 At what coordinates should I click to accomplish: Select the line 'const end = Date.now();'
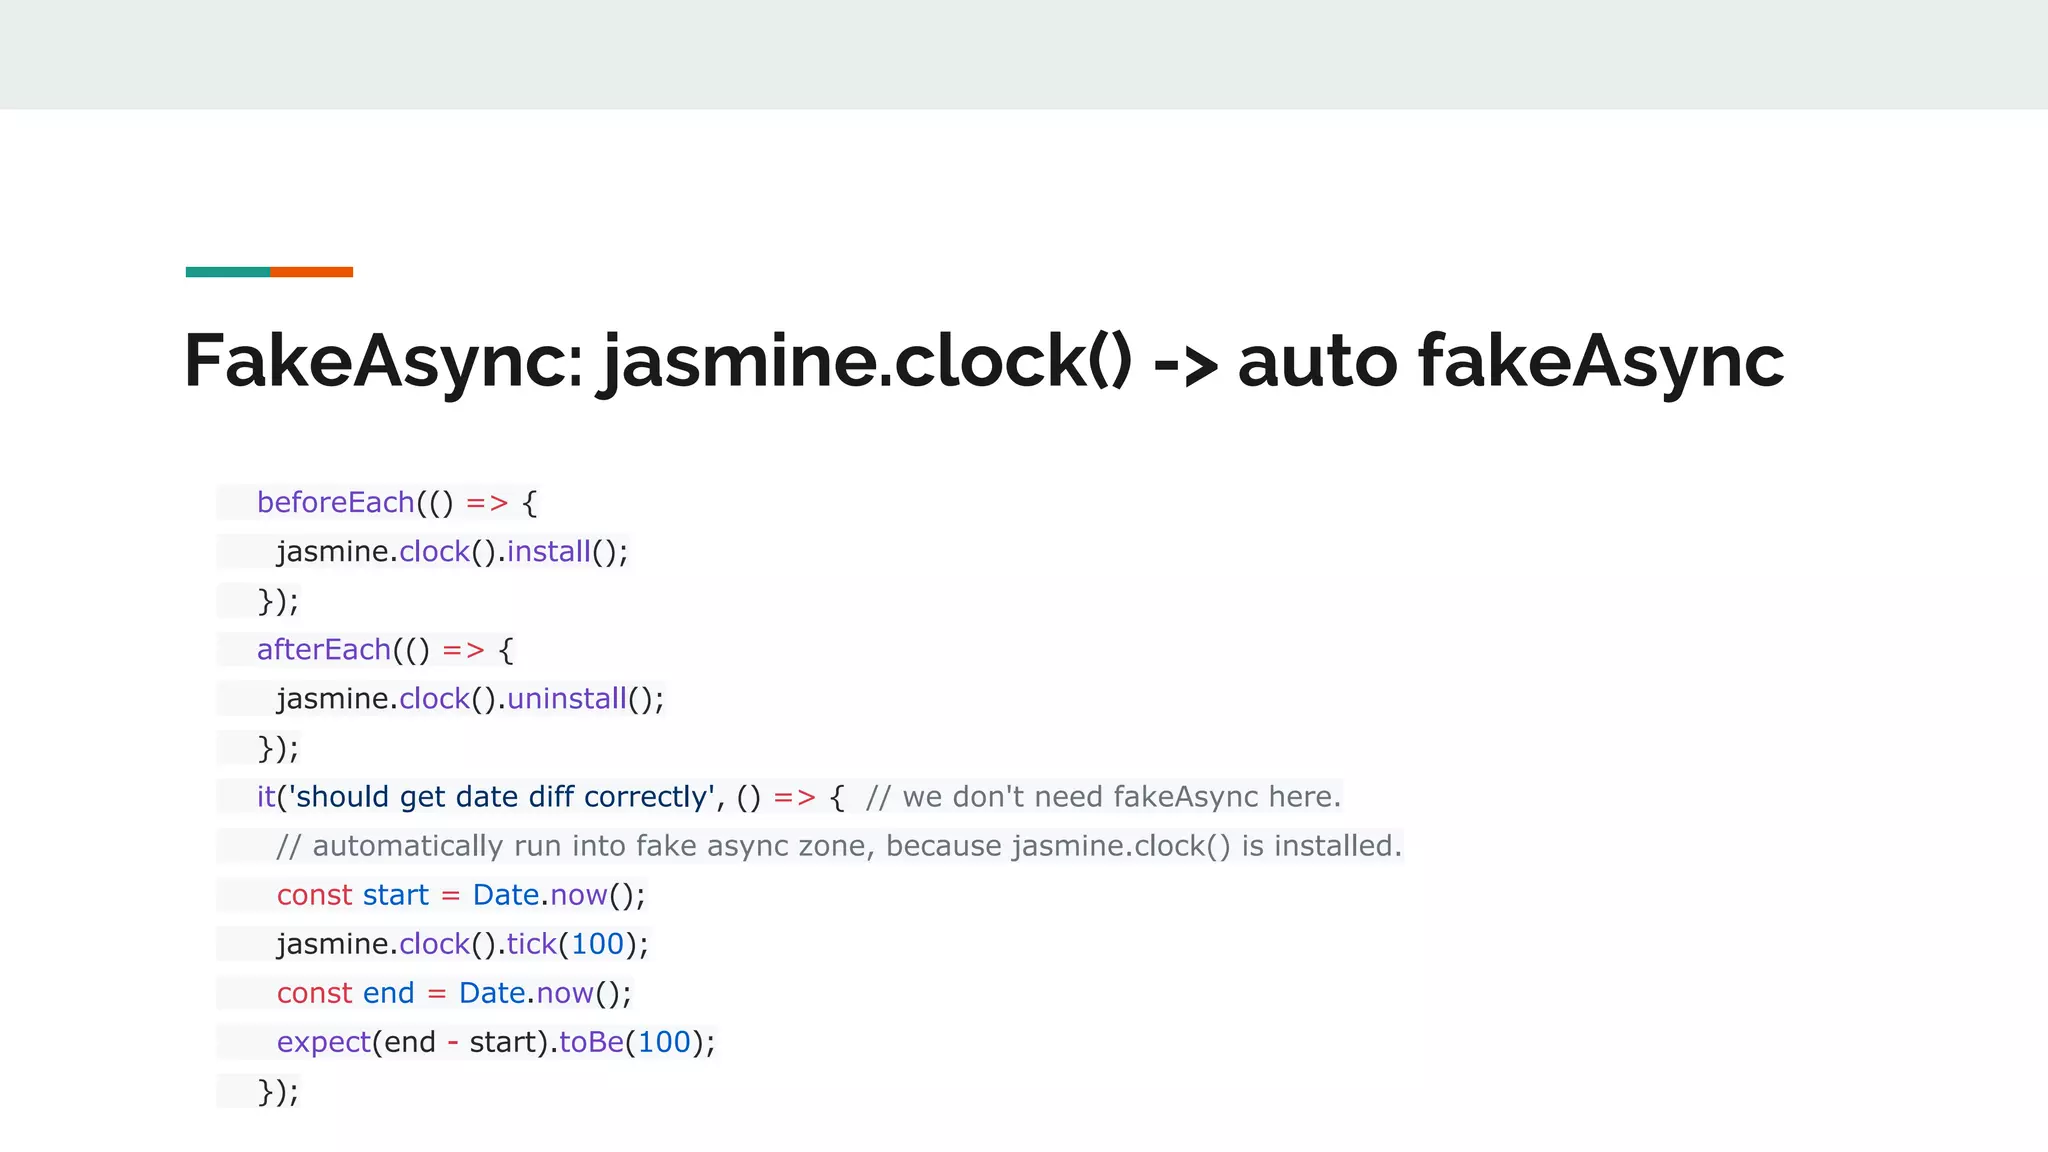tap(454, 993)
